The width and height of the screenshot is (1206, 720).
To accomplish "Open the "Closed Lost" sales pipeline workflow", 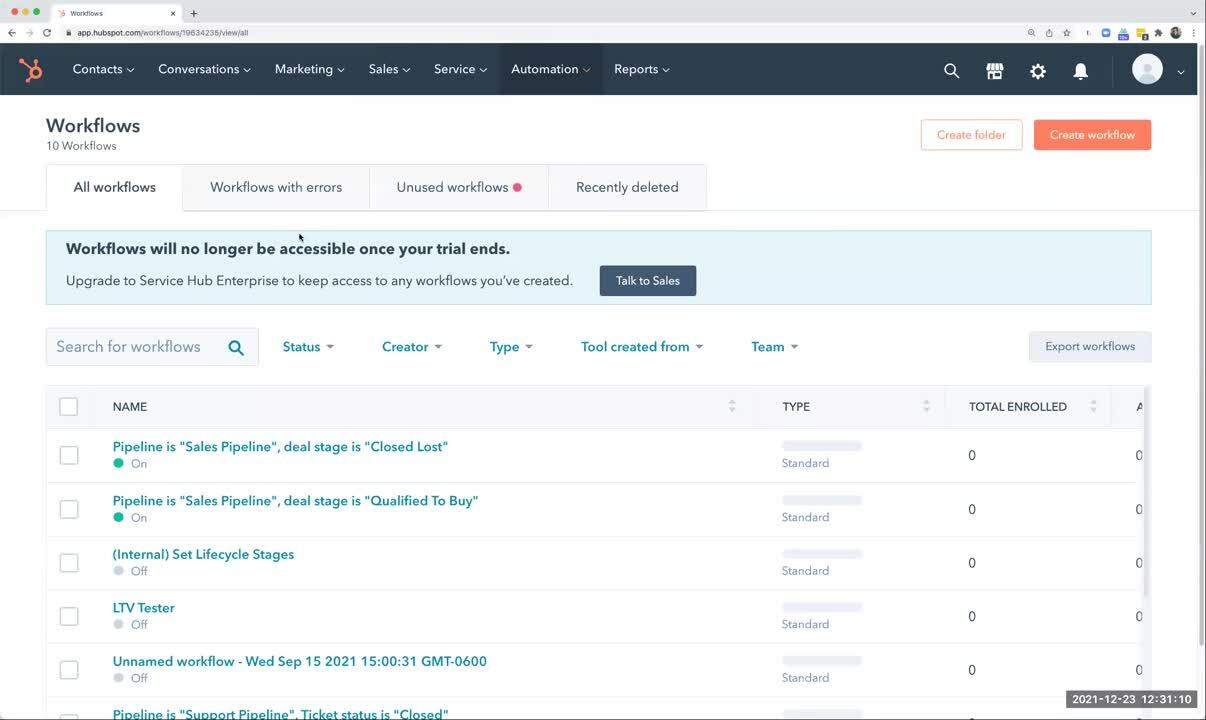I will click(x=280, y=447).
